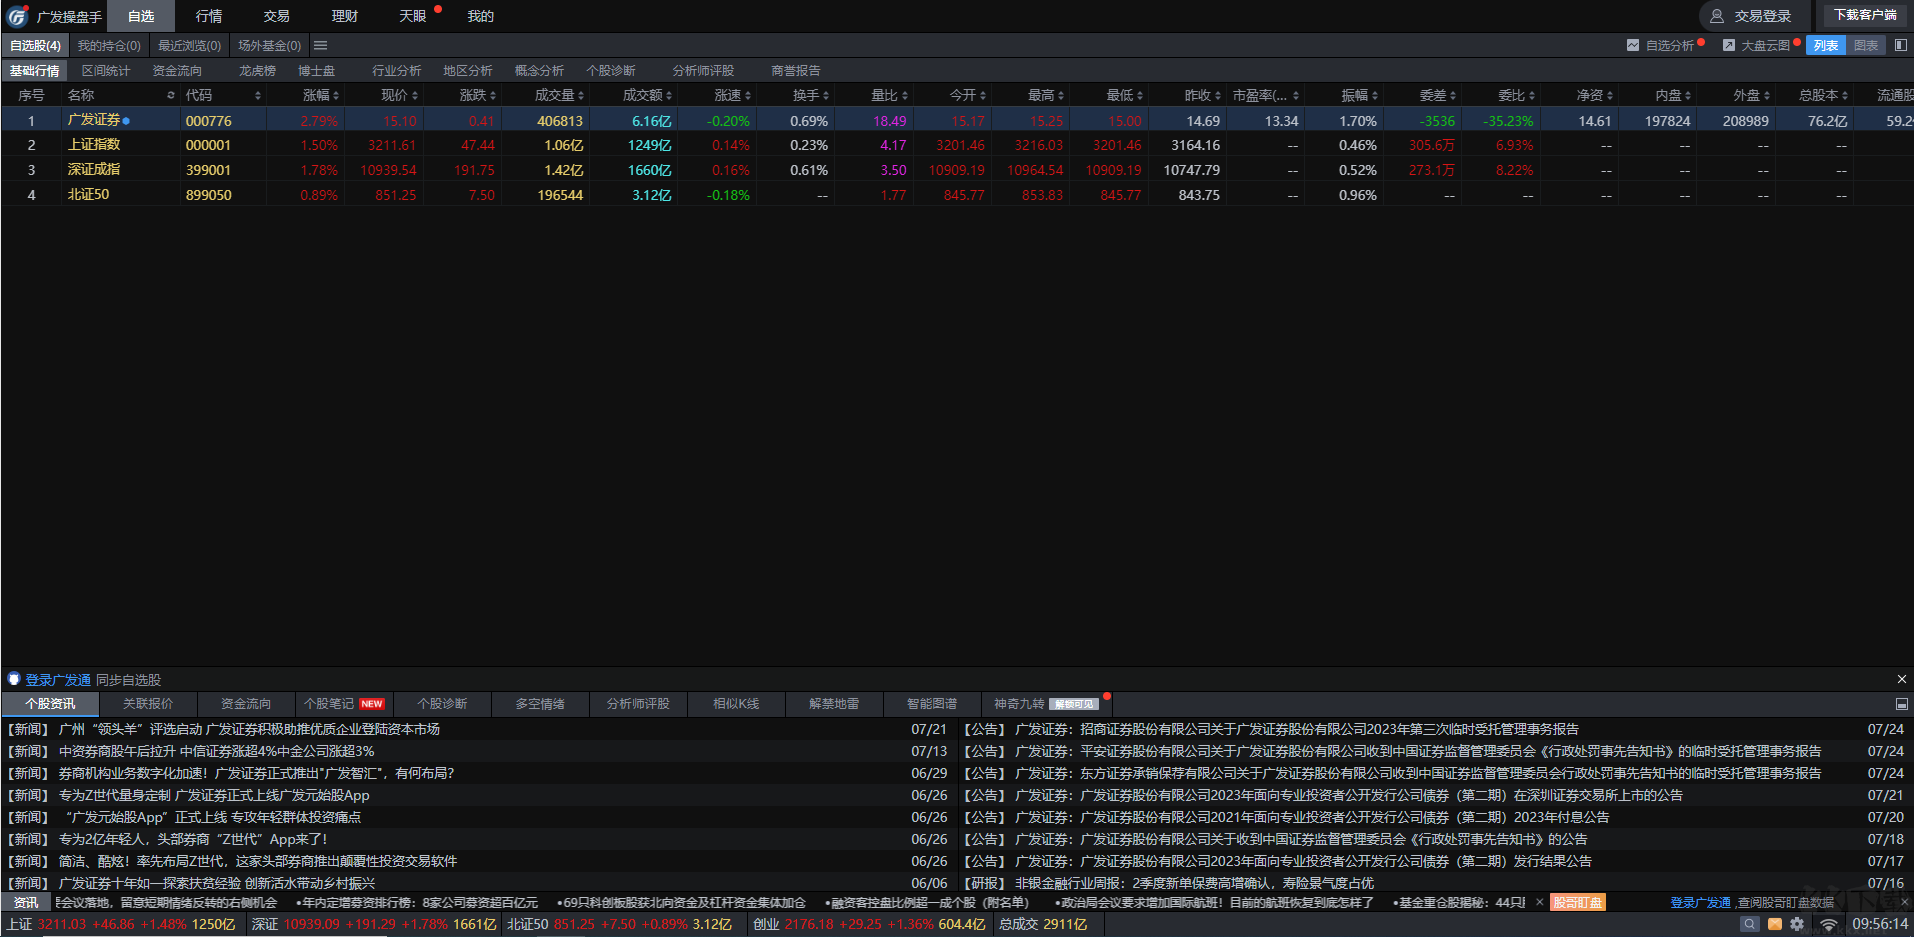Viewport: 1914px width, 937px height.
Task: Click the 登录广发通 link in bottom notice
Action: [1700, 902]
